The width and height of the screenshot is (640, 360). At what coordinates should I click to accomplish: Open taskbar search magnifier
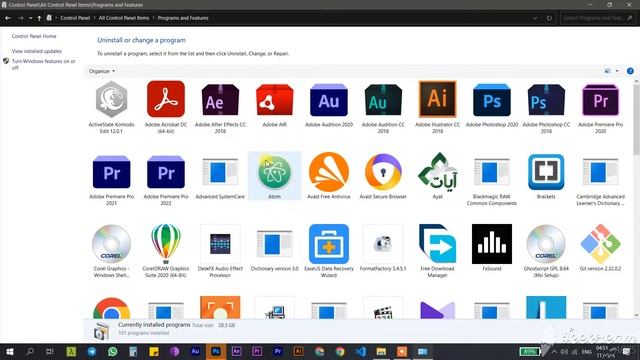click(30, 351)
